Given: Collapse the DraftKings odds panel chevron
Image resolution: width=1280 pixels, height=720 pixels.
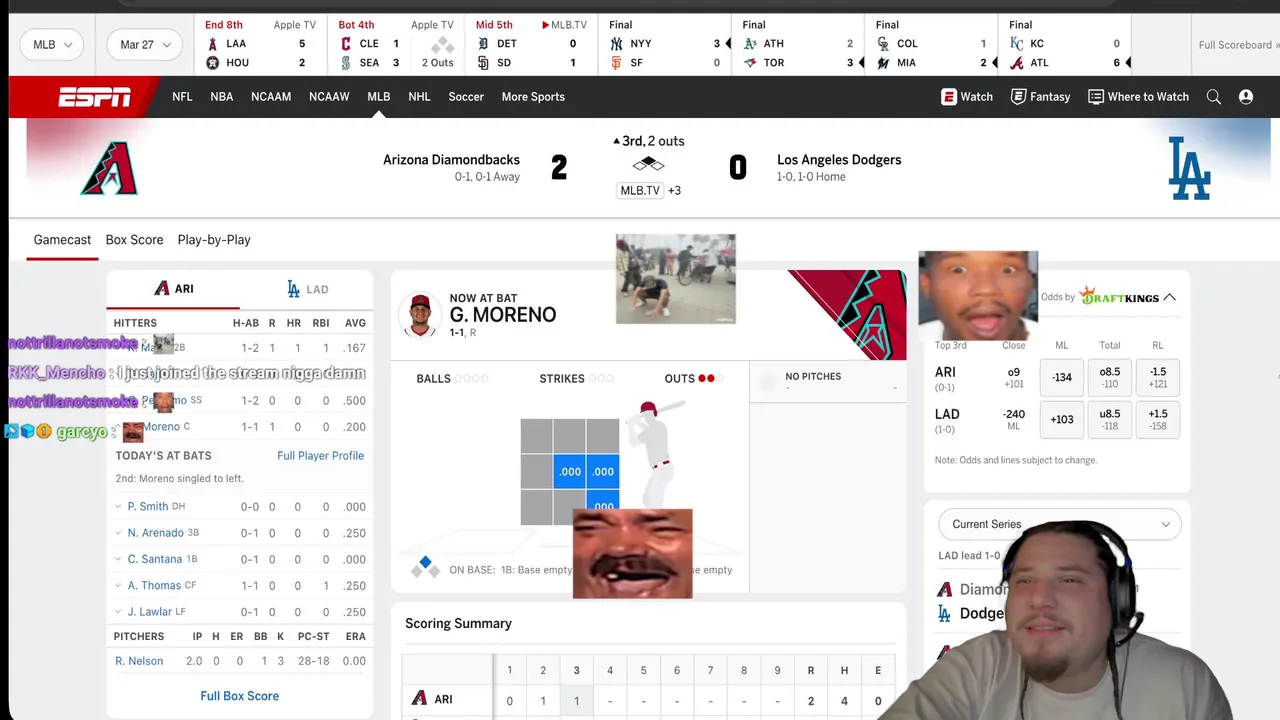Looking at the screenshot, I should 1169,297.
